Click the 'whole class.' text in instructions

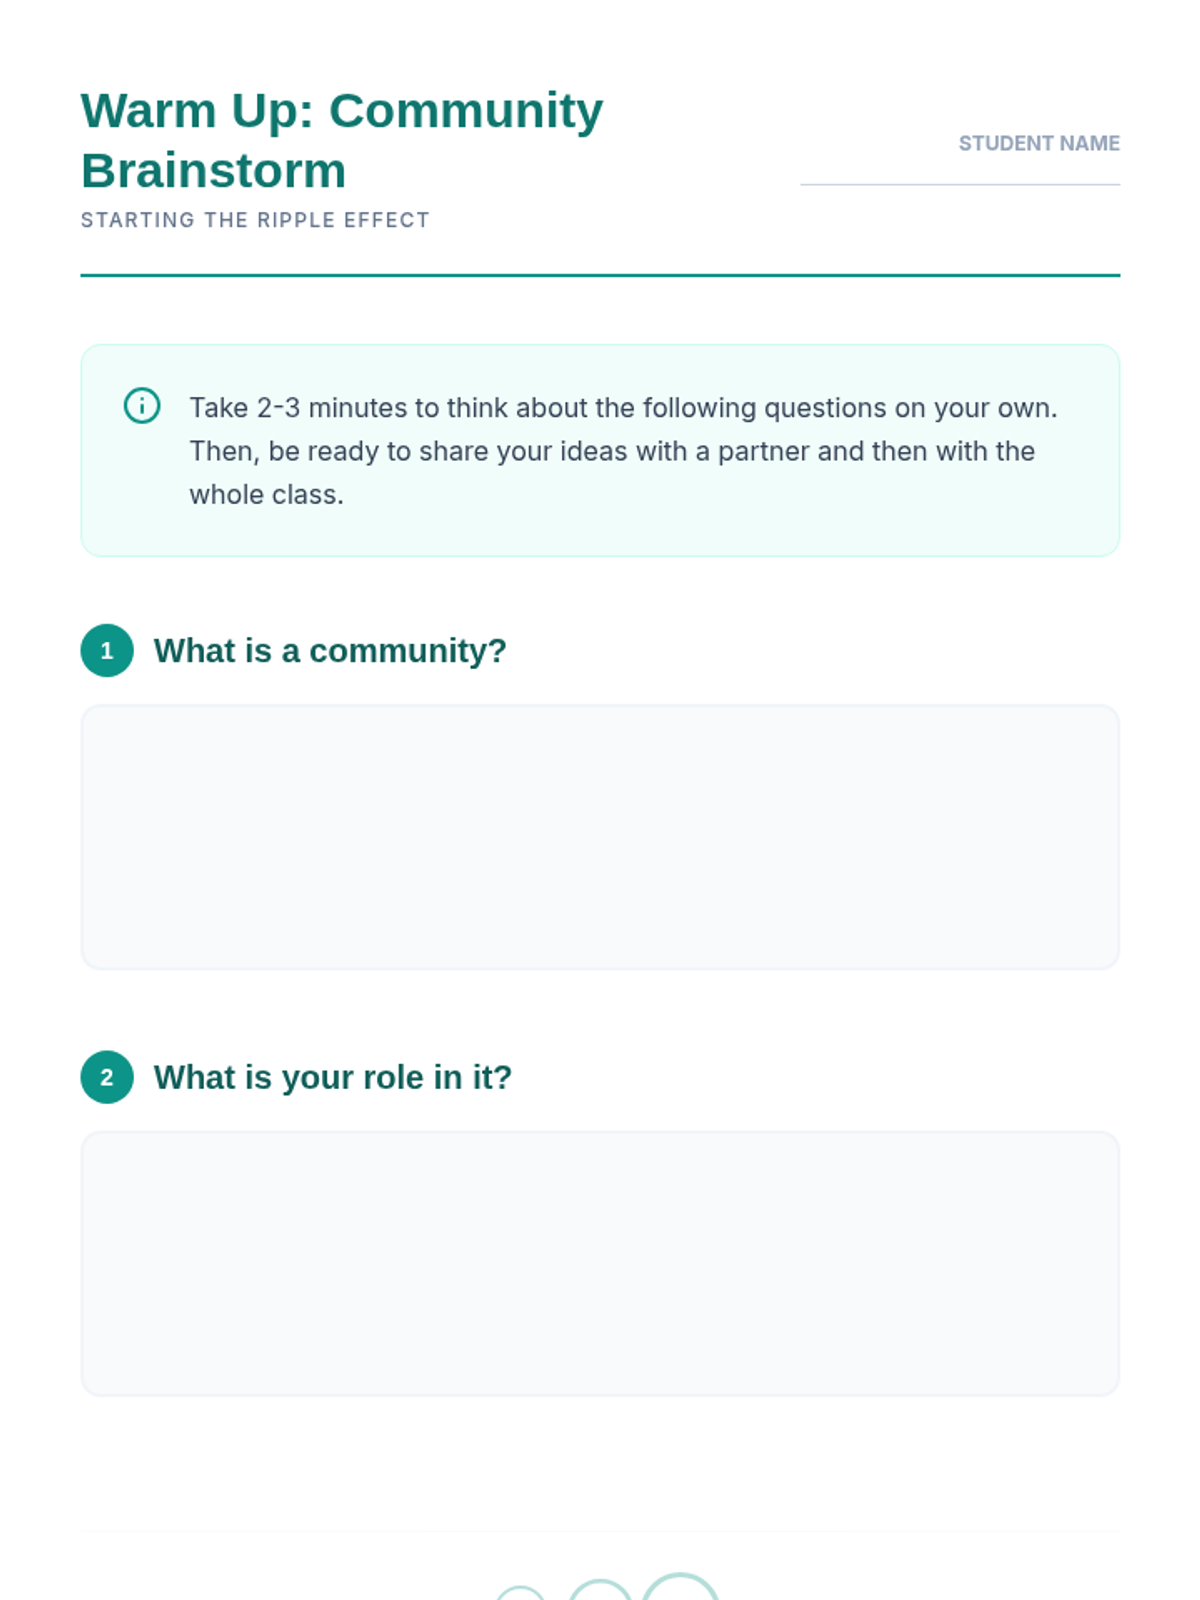pos(266,494)
